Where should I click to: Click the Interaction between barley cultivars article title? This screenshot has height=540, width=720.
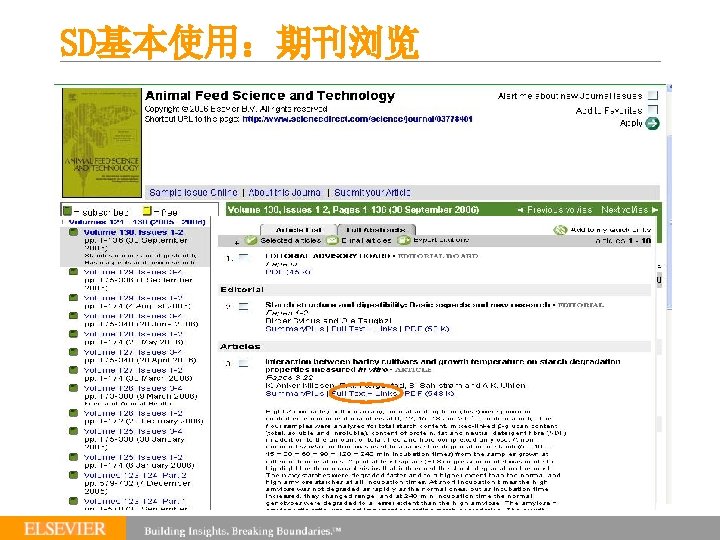[x=443, y=366]
